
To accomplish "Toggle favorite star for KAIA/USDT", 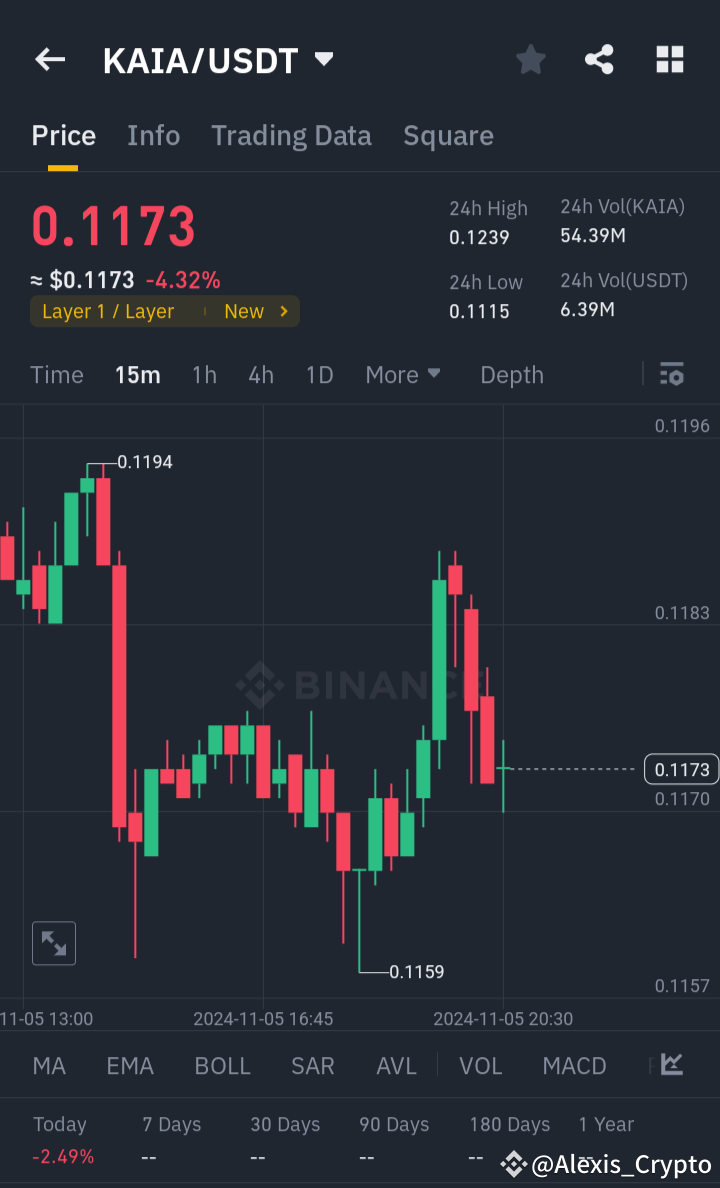I will click(530, 59).
